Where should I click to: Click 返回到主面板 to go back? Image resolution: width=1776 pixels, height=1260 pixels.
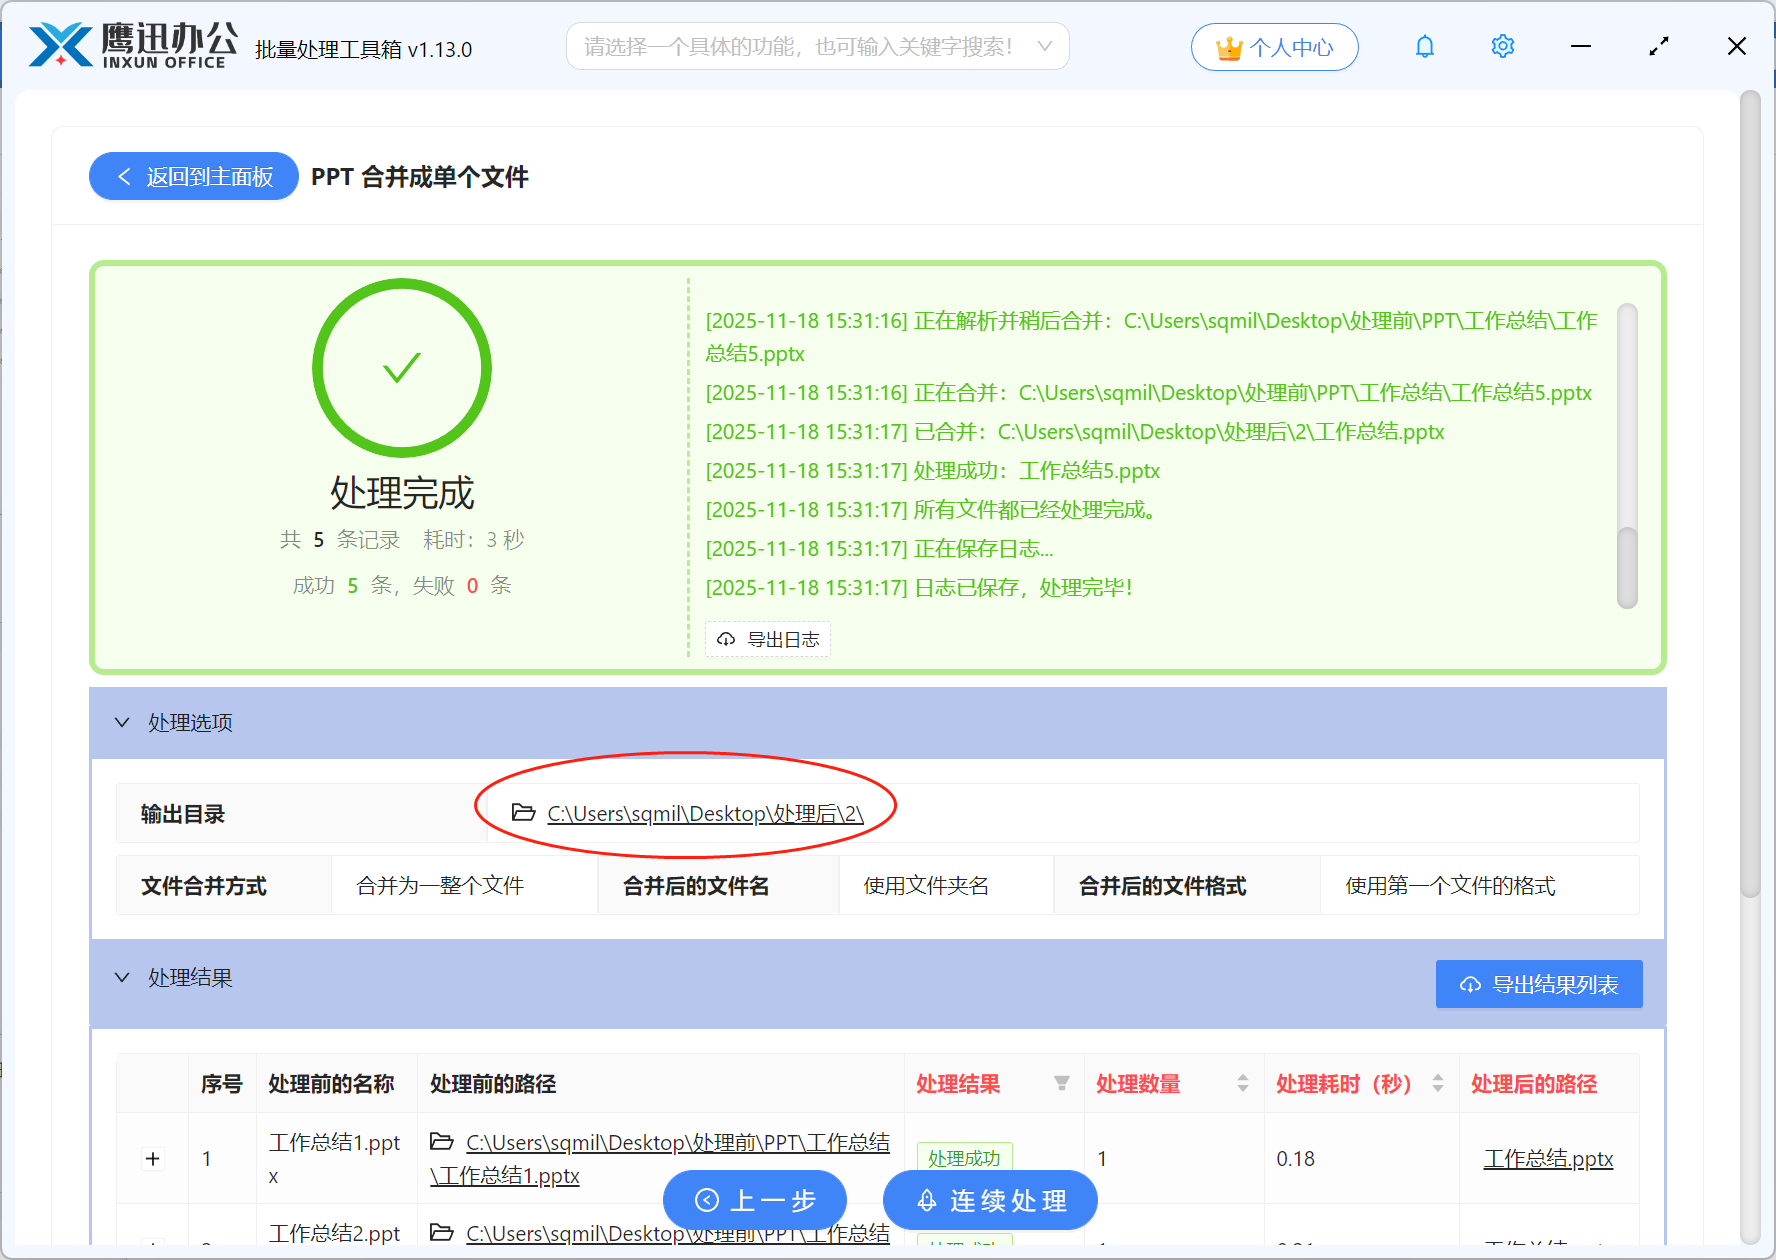coord(193,176)
